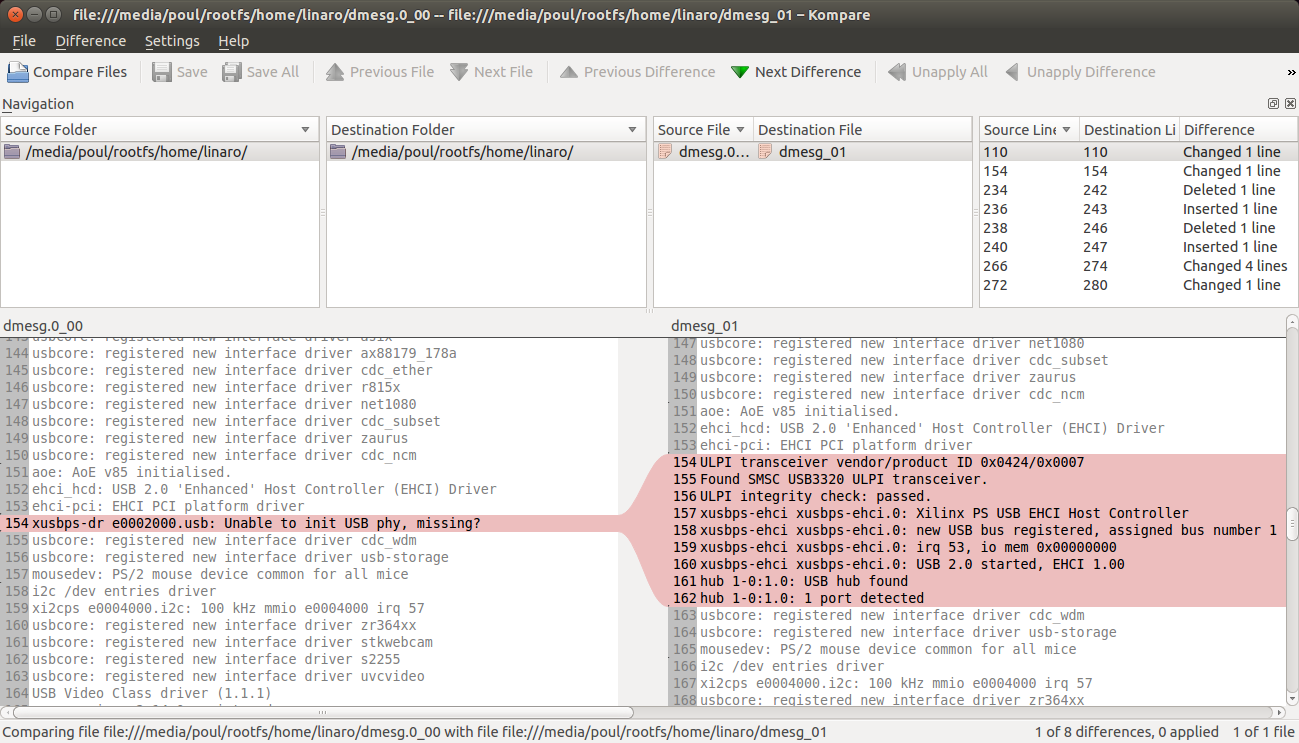Close the Navigation dock panel

coord(1290,104)
